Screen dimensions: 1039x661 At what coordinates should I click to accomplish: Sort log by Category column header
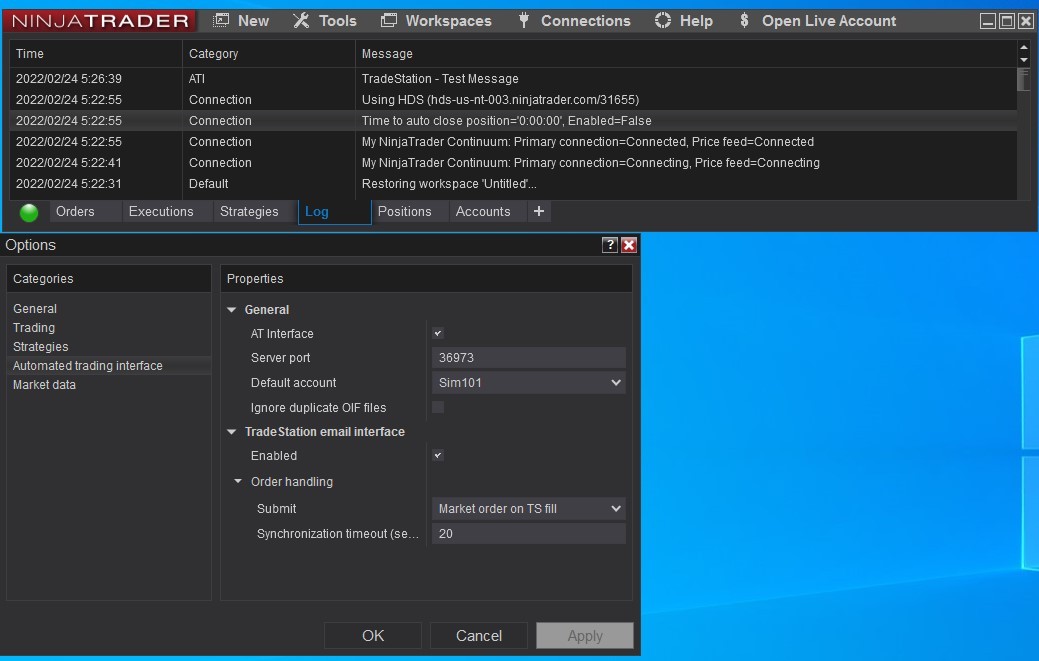(269, 54)
